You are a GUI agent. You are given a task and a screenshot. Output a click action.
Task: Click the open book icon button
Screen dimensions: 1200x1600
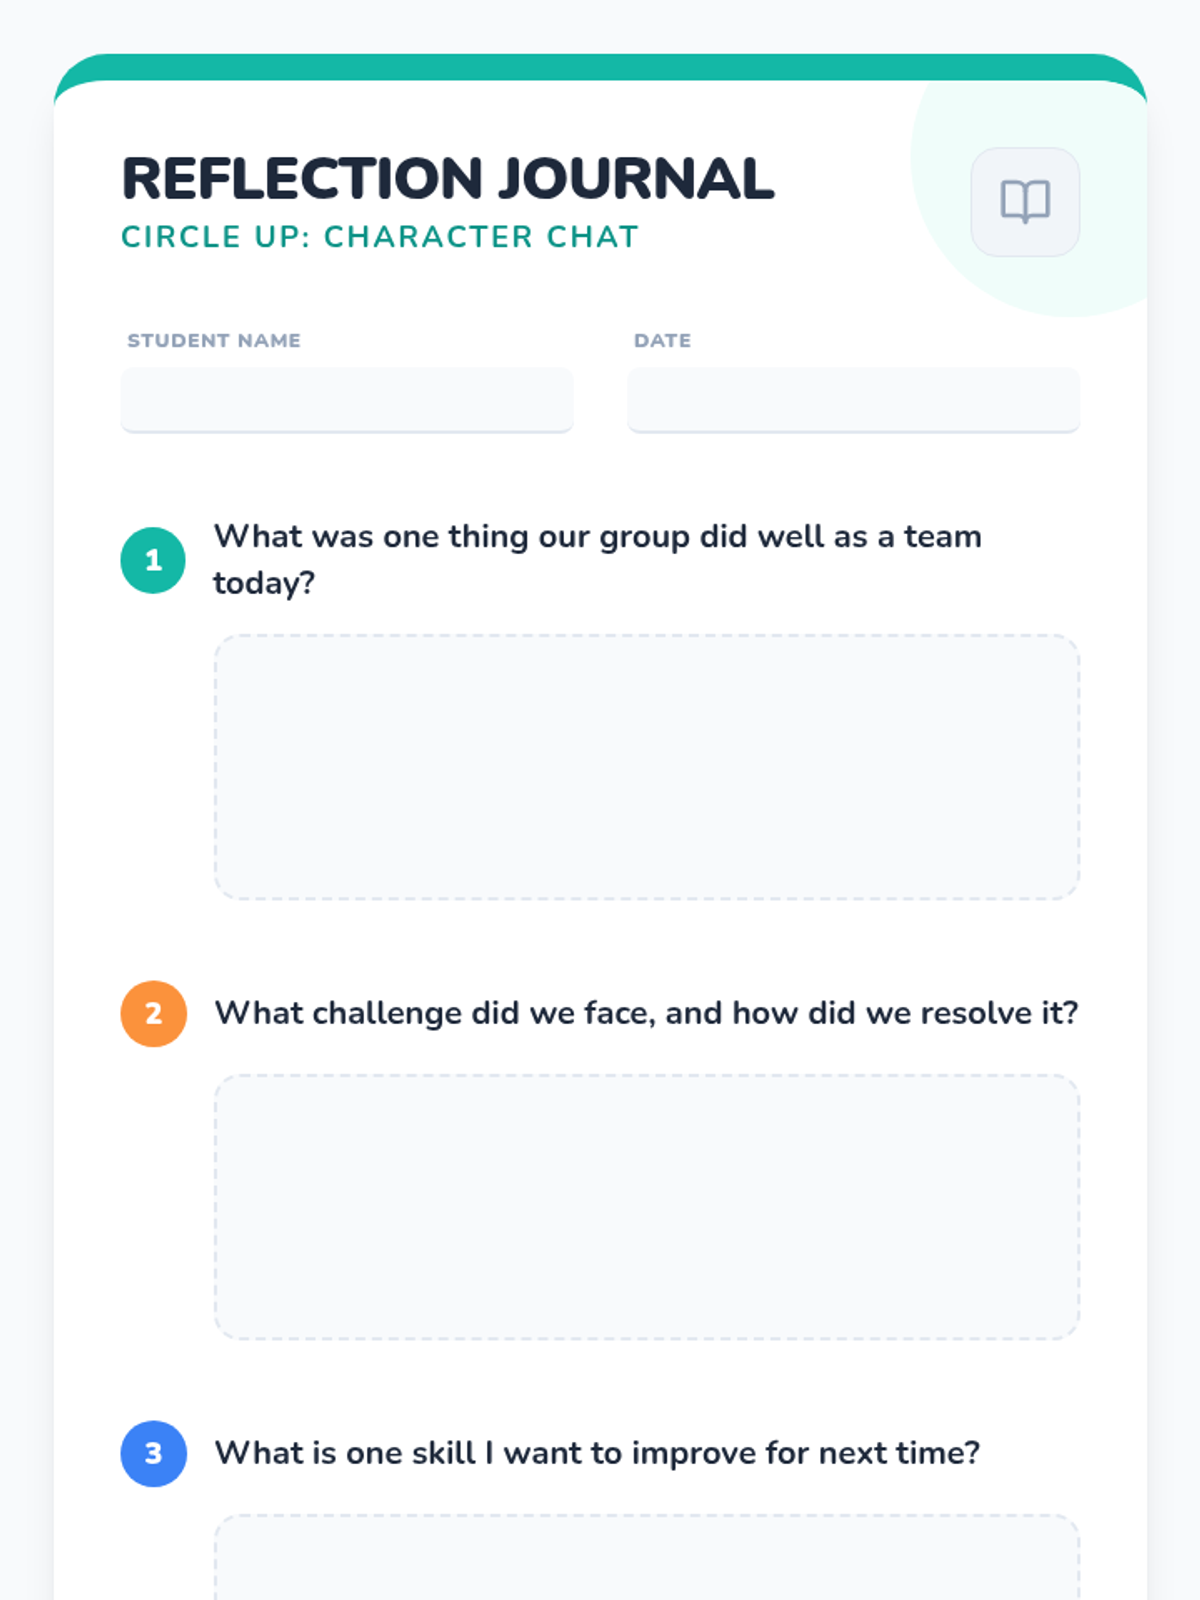point(1025,202)
